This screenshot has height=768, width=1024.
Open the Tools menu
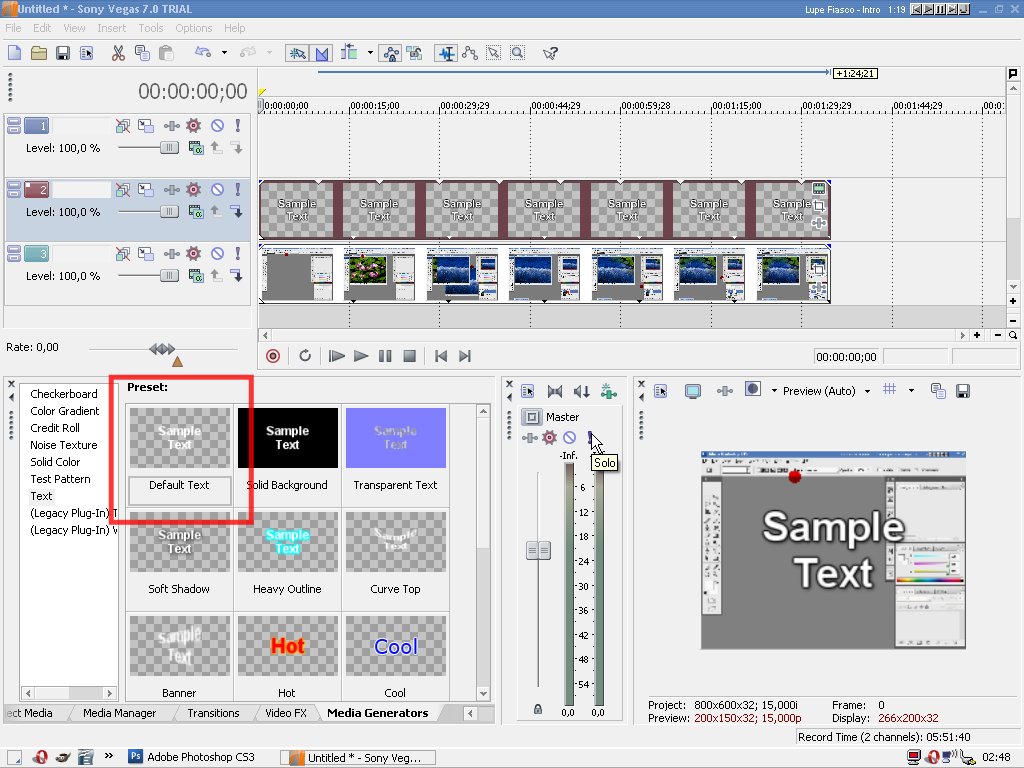point(151,28)
